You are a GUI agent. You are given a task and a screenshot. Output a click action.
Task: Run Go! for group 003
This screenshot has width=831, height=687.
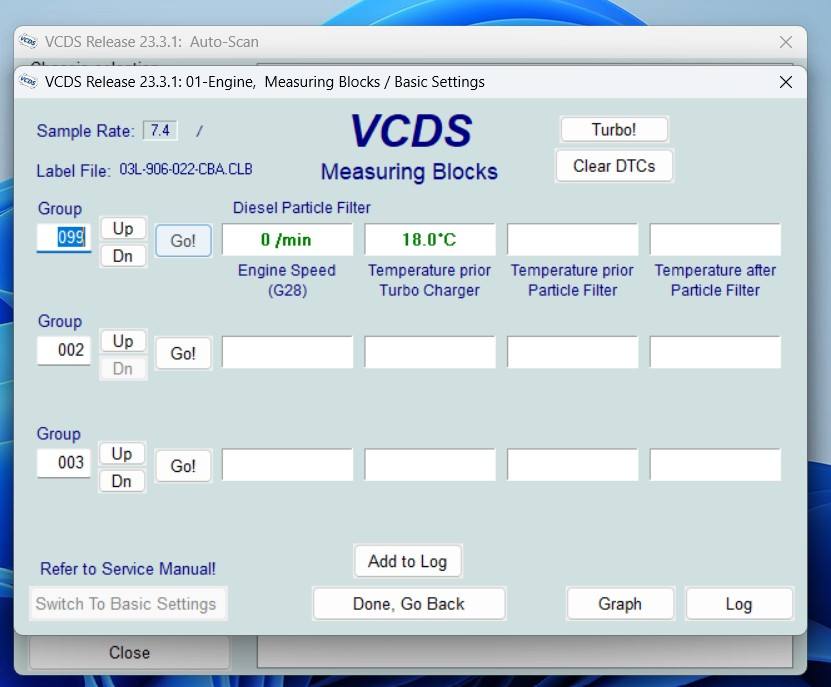pyautogui.click(x=183, y=466)
